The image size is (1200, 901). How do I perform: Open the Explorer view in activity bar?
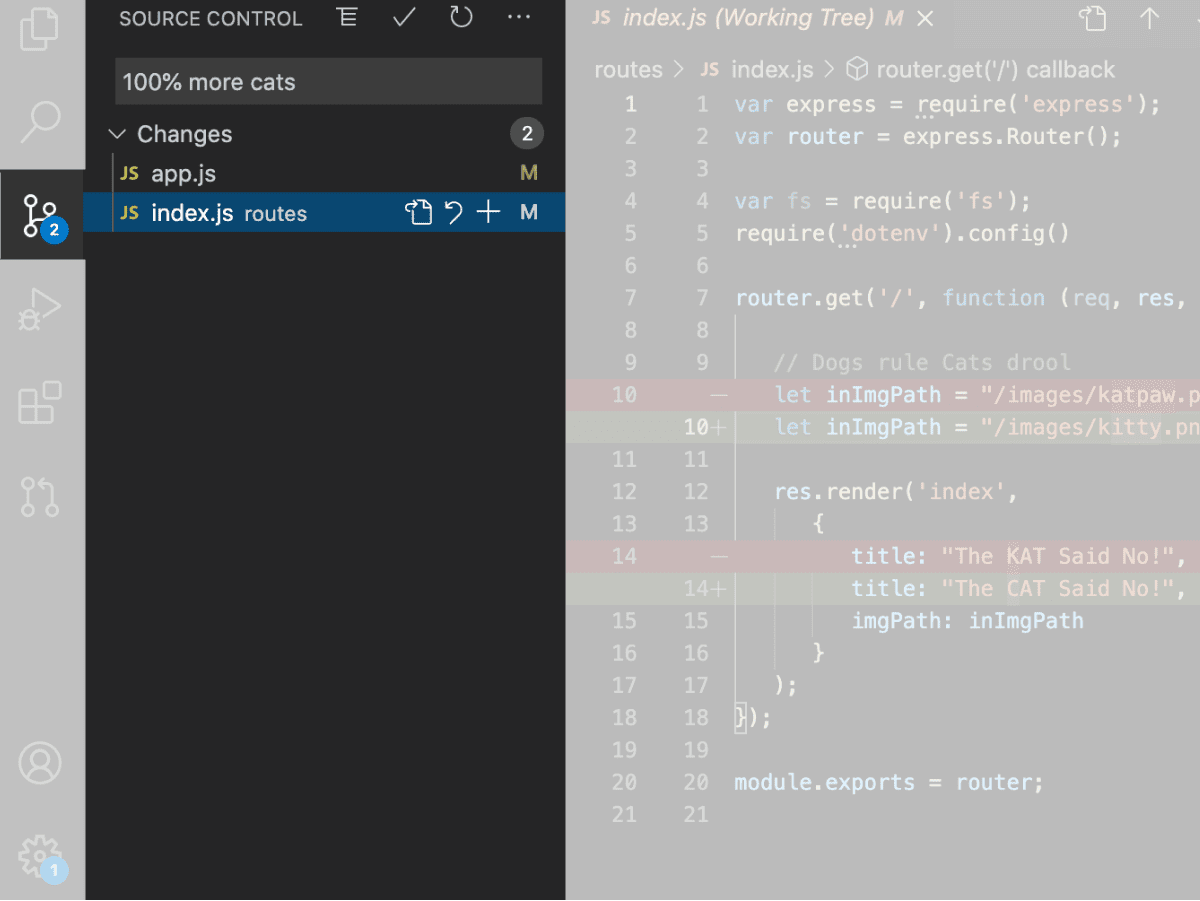coord(40,29)
